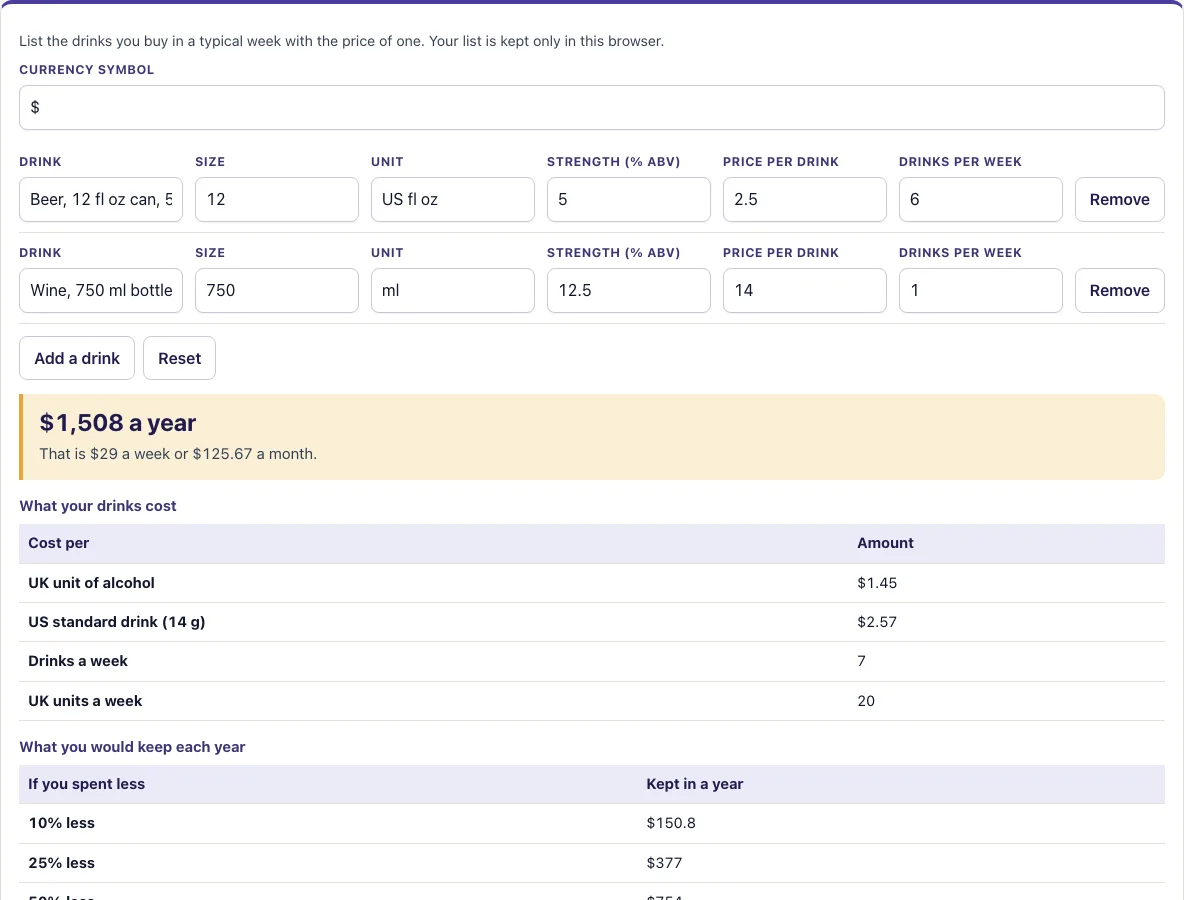Click the What your drinks cost heading
This screenshot has width=1184, height=900.
point(97,506)
